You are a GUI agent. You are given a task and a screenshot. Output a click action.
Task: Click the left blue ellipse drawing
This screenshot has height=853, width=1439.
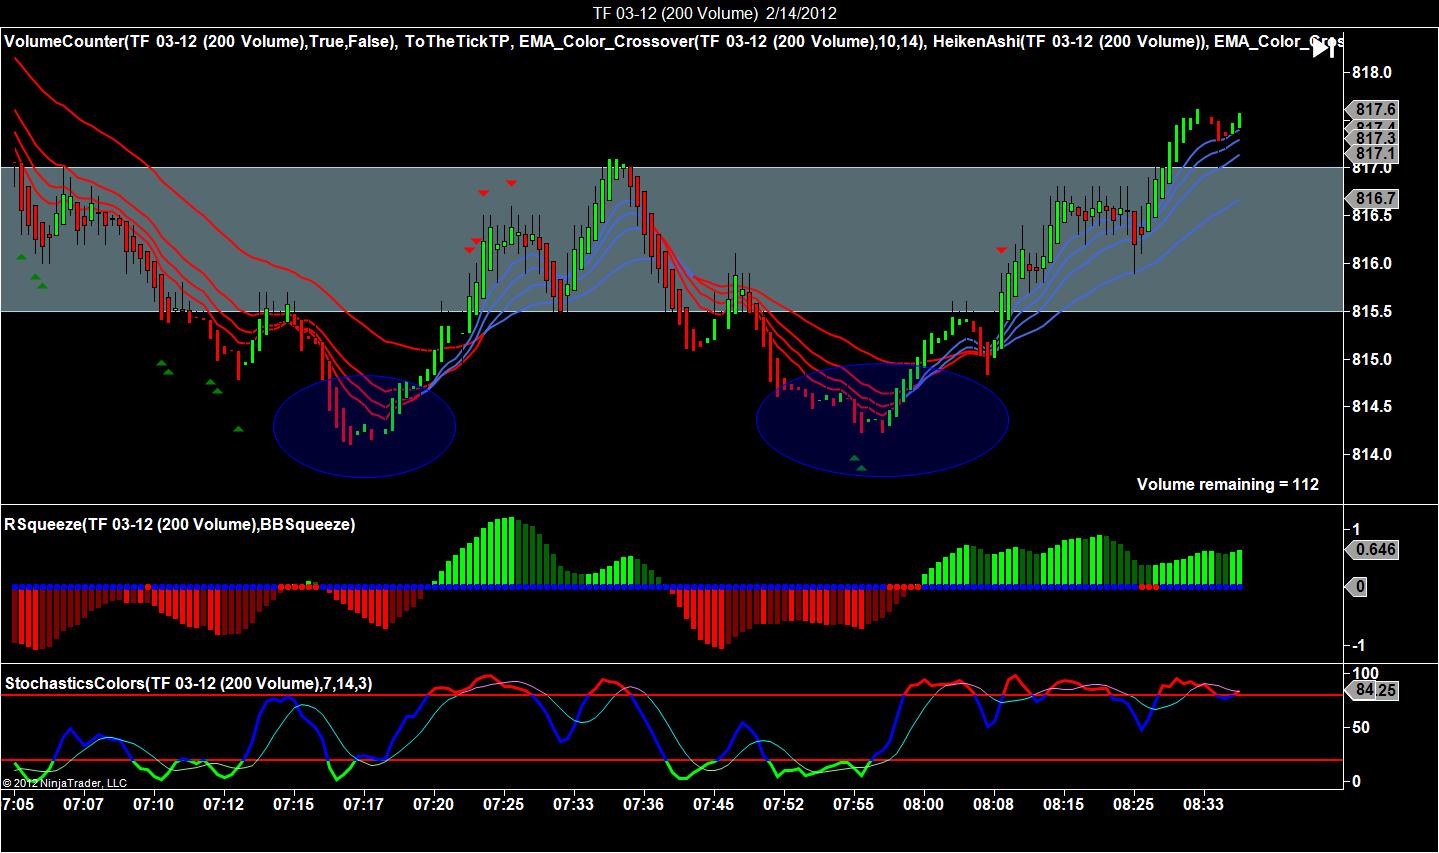point(364,425)
